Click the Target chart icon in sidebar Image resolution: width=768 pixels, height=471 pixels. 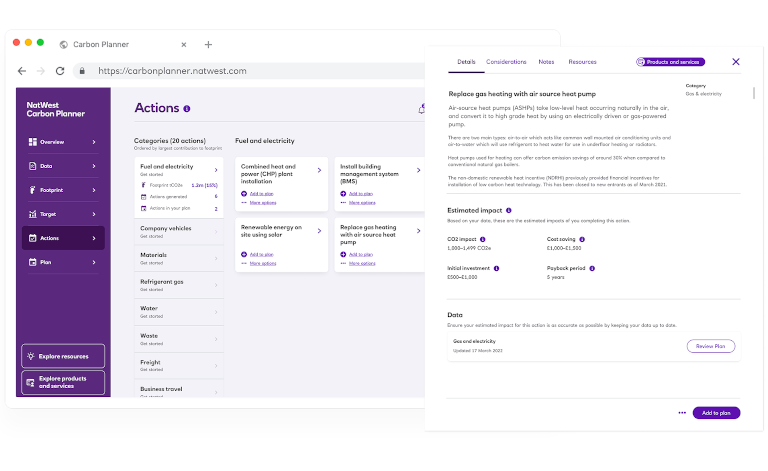[x=33, y=214]
